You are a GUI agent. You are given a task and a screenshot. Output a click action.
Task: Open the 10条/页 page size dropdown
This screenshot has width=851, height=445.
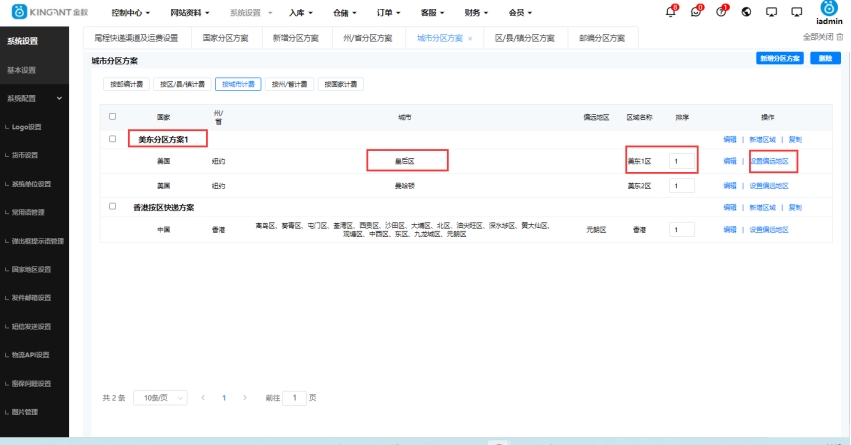coord(160,397)
